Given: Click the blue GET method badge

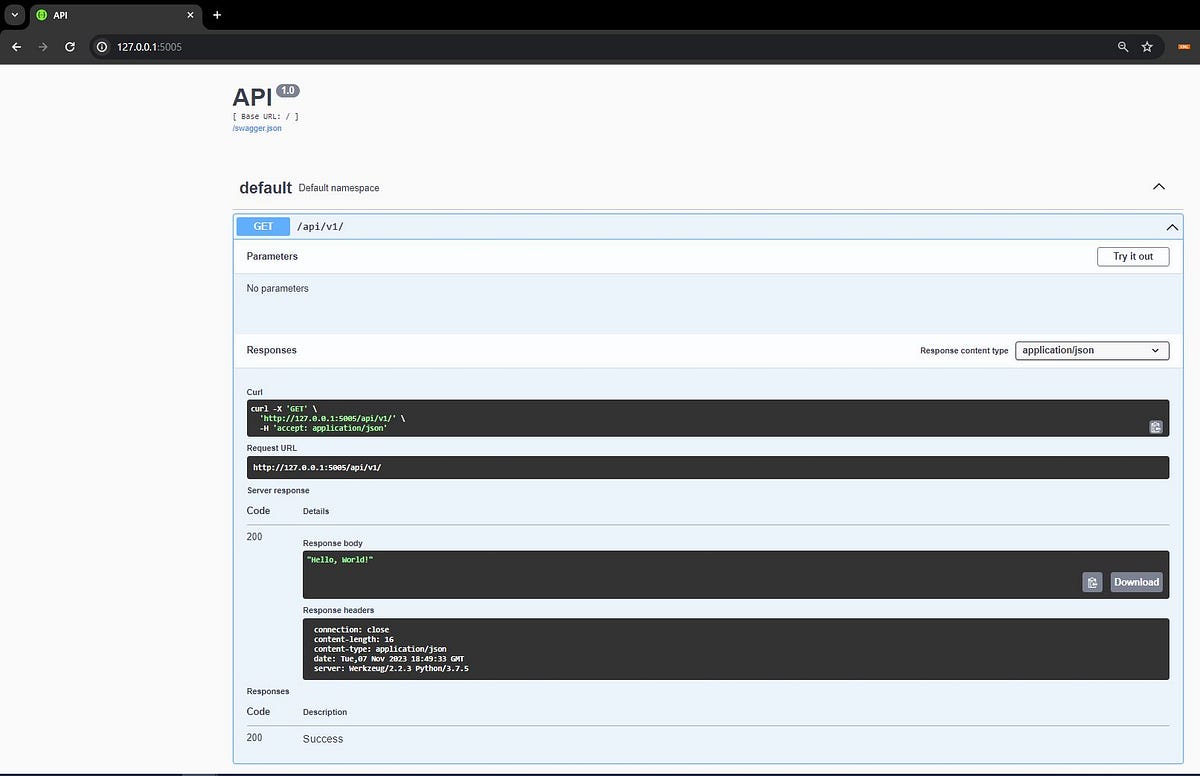Looking at the screenshot, I should [x=262, y=226].
